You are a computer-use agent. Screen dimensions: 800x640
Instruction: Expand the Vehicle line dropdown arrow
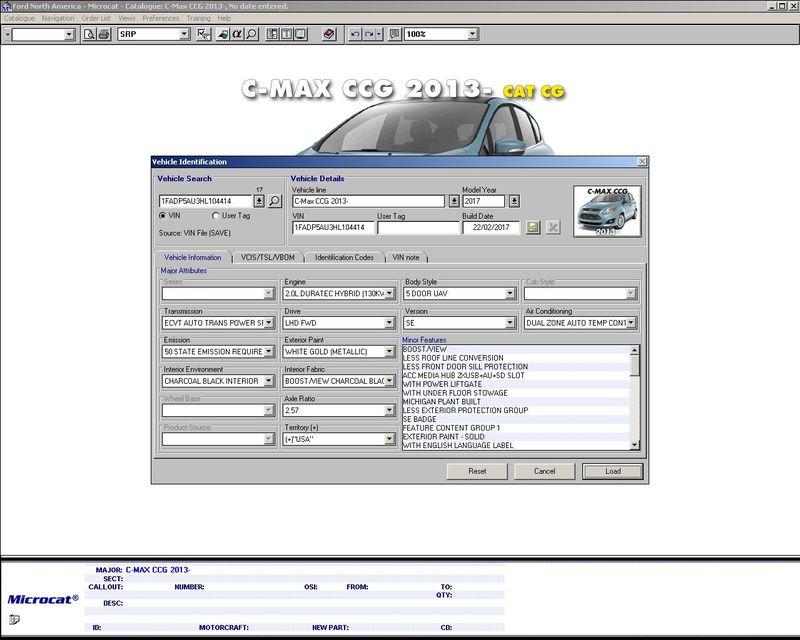point(454,201)
